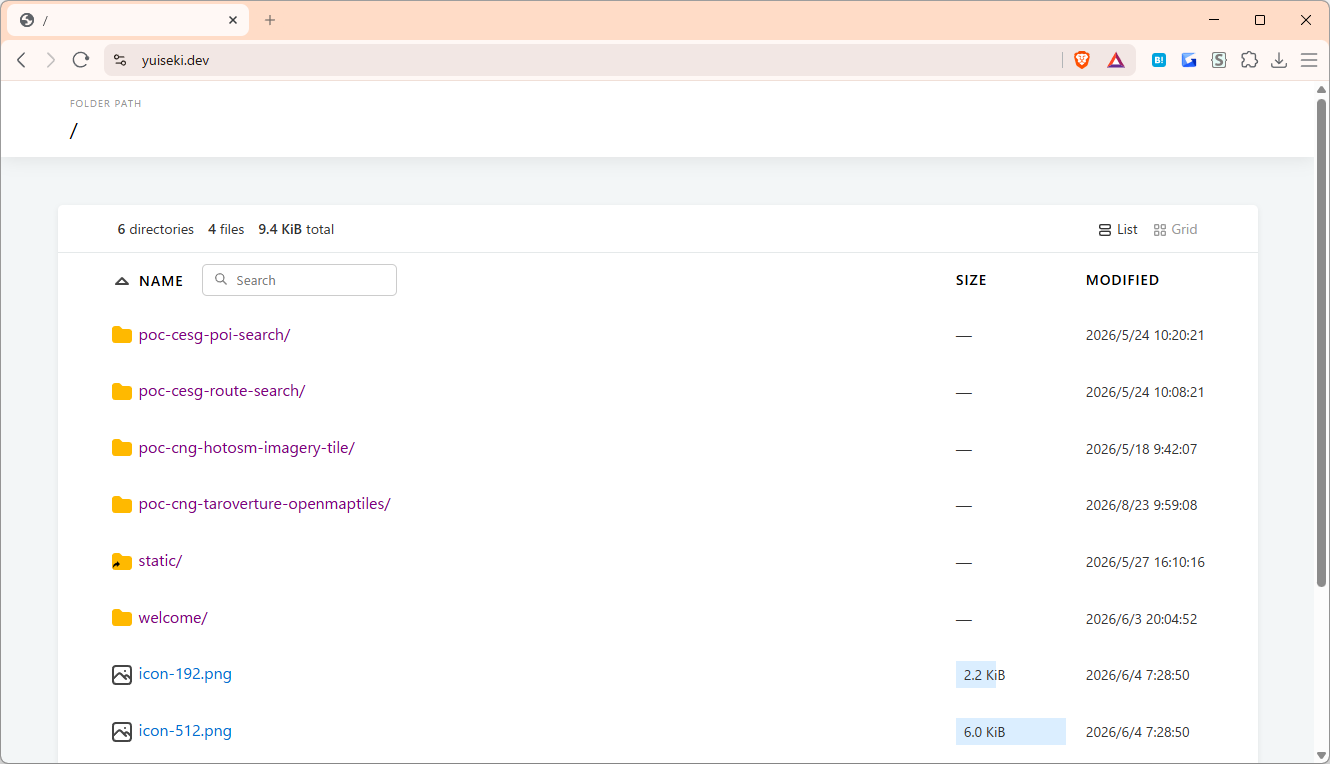
Task: Maximize the browser window
Action: click(x=1260, y=20)
